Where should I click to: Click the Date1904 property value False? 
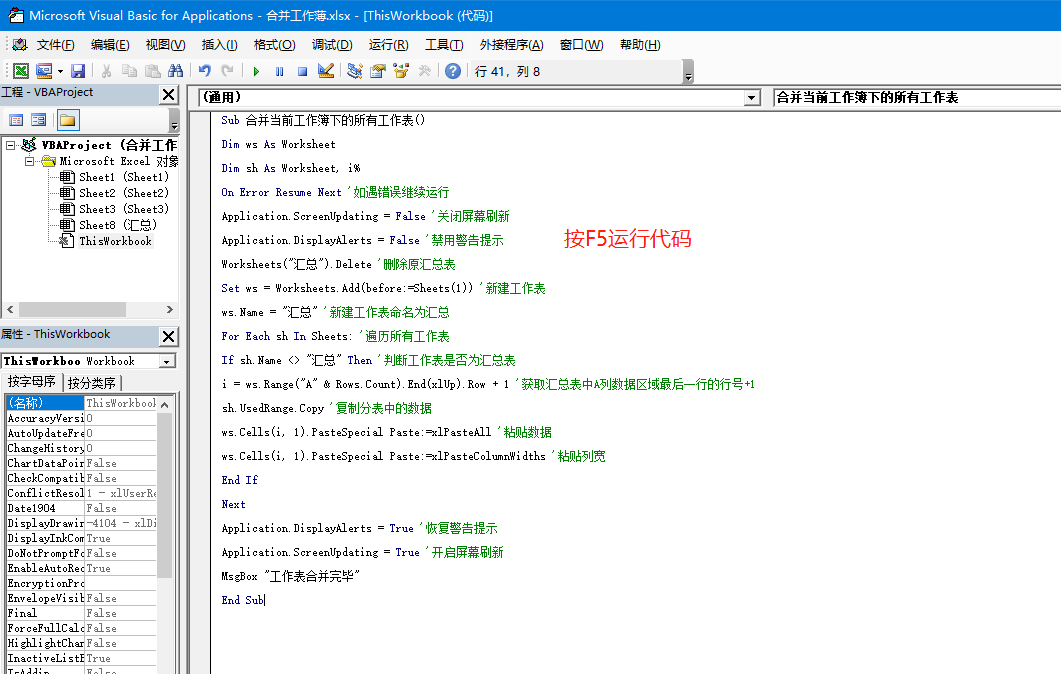click(120, 508)
